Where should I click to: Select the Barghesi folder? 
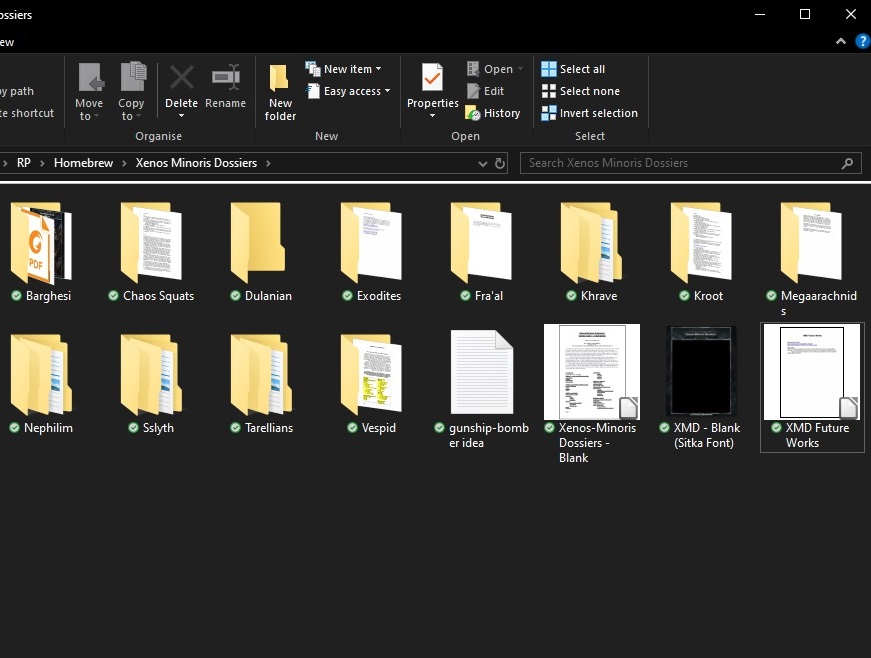click(41, 243)
